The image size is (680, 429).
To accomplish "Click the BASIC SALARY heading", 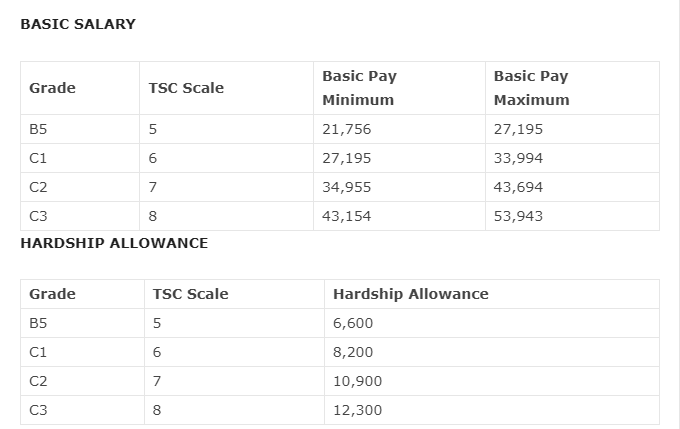I will 78,24.
